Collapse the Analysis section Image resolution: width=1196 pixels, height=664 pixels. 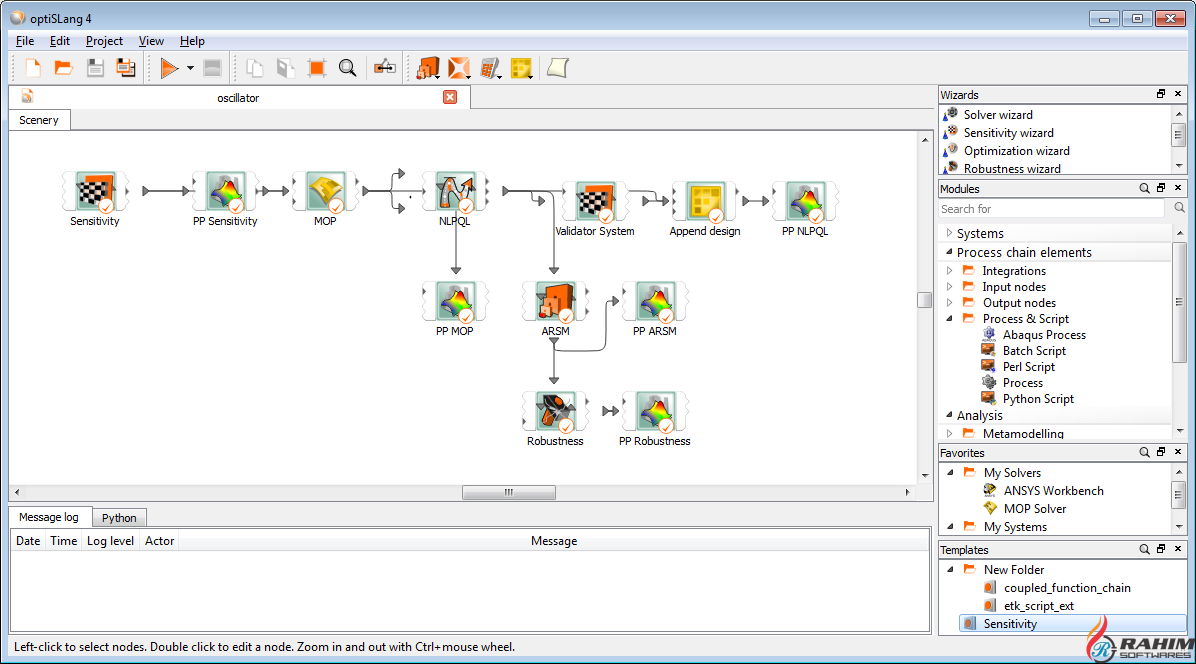pyautogui.click(x=949, y=415)
